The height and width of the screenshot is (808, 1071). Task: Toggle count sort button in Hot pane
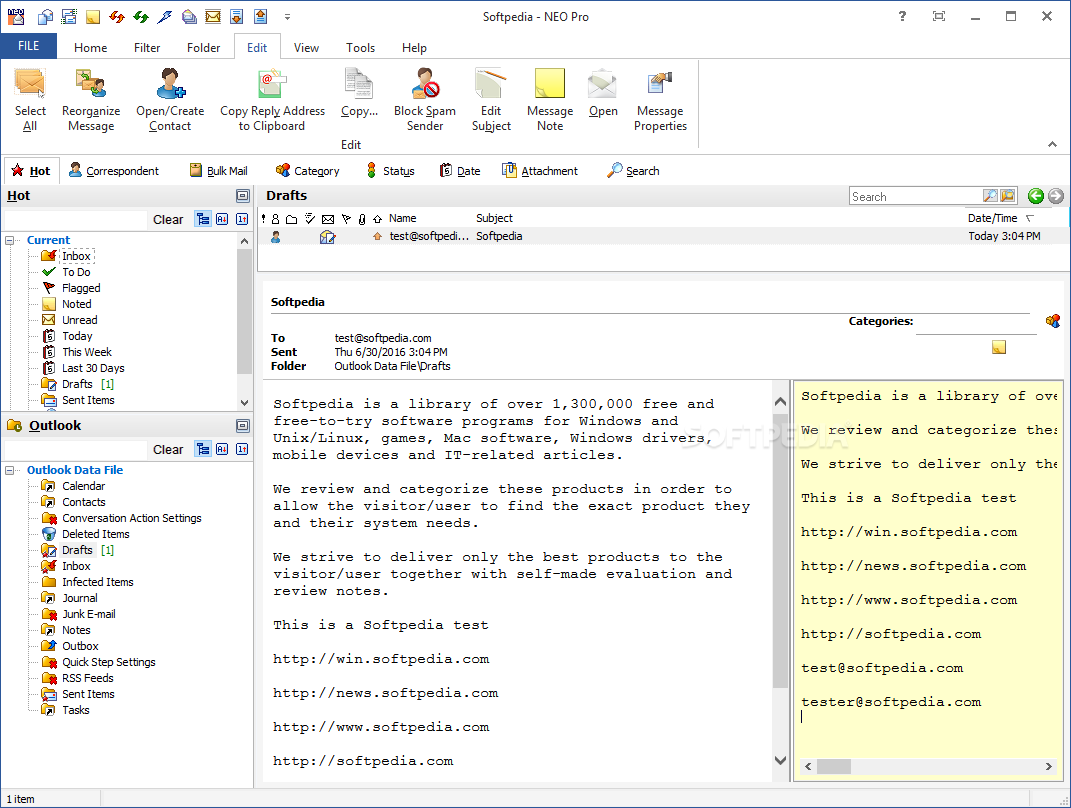[x=242, y=219]
